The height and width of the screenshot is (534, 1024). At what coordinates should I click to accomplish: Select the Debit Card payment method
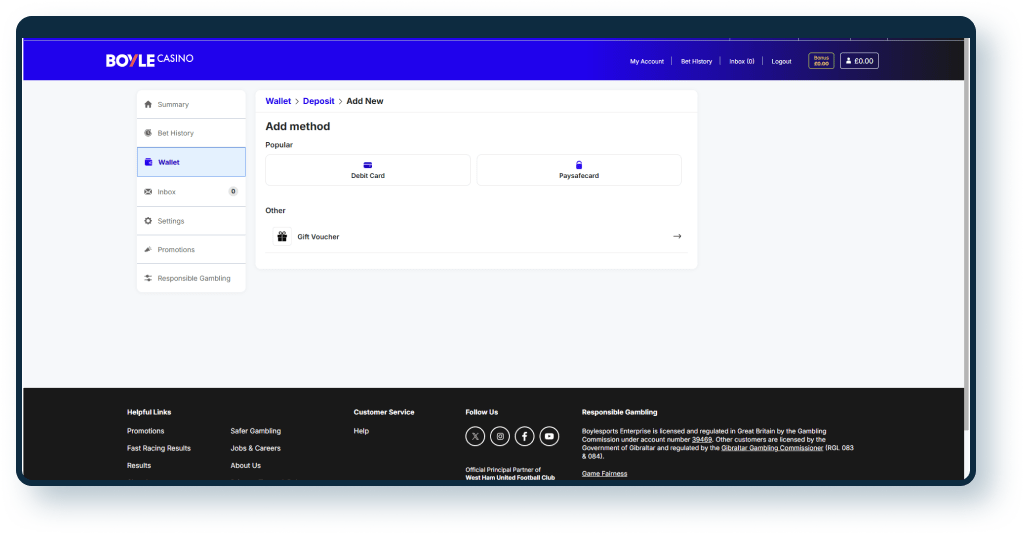pyautogui.click(x=367, y=170)
